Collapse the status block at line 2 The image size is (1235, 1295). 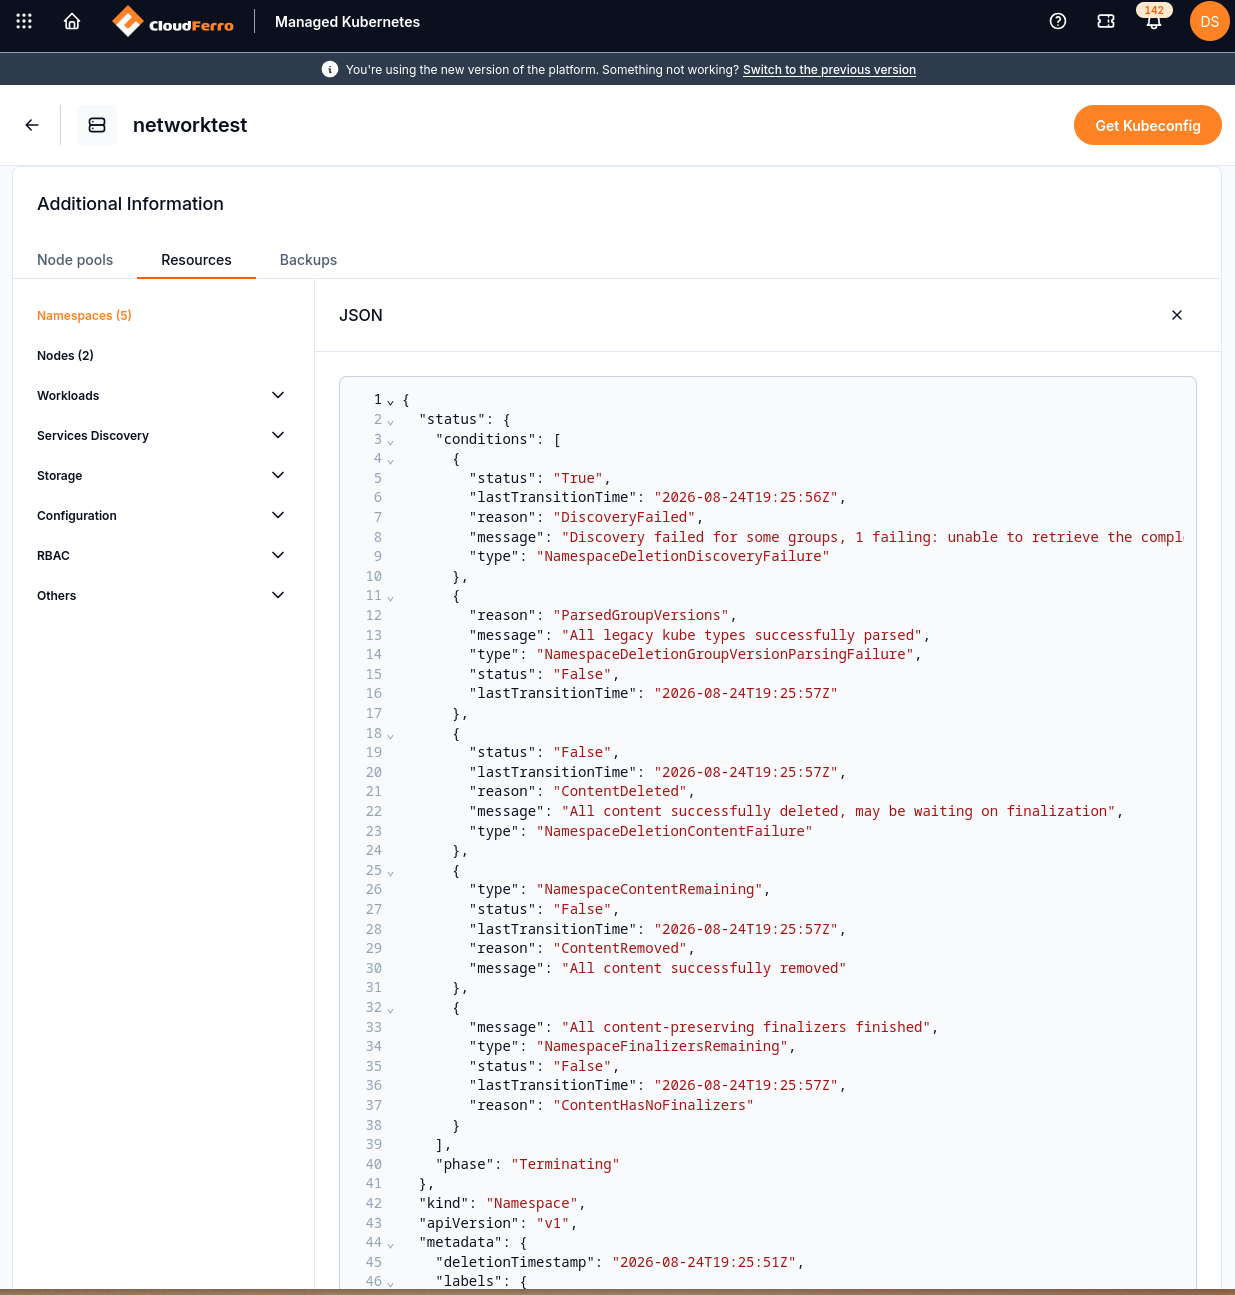[x=390, y=421]
